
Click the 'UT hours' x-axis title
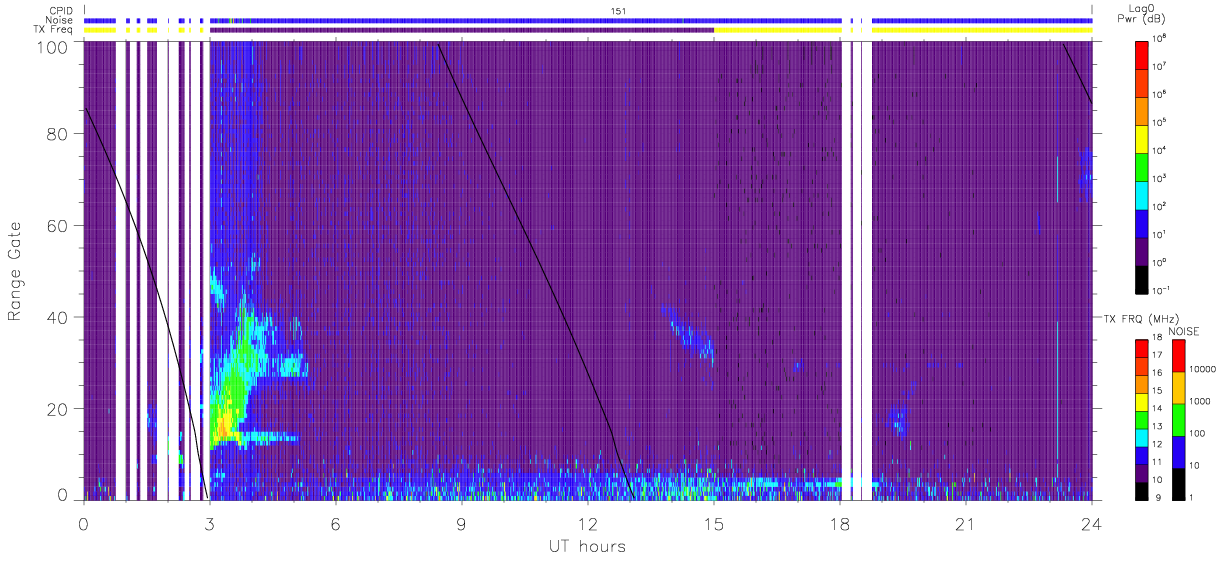pos(586,546)
